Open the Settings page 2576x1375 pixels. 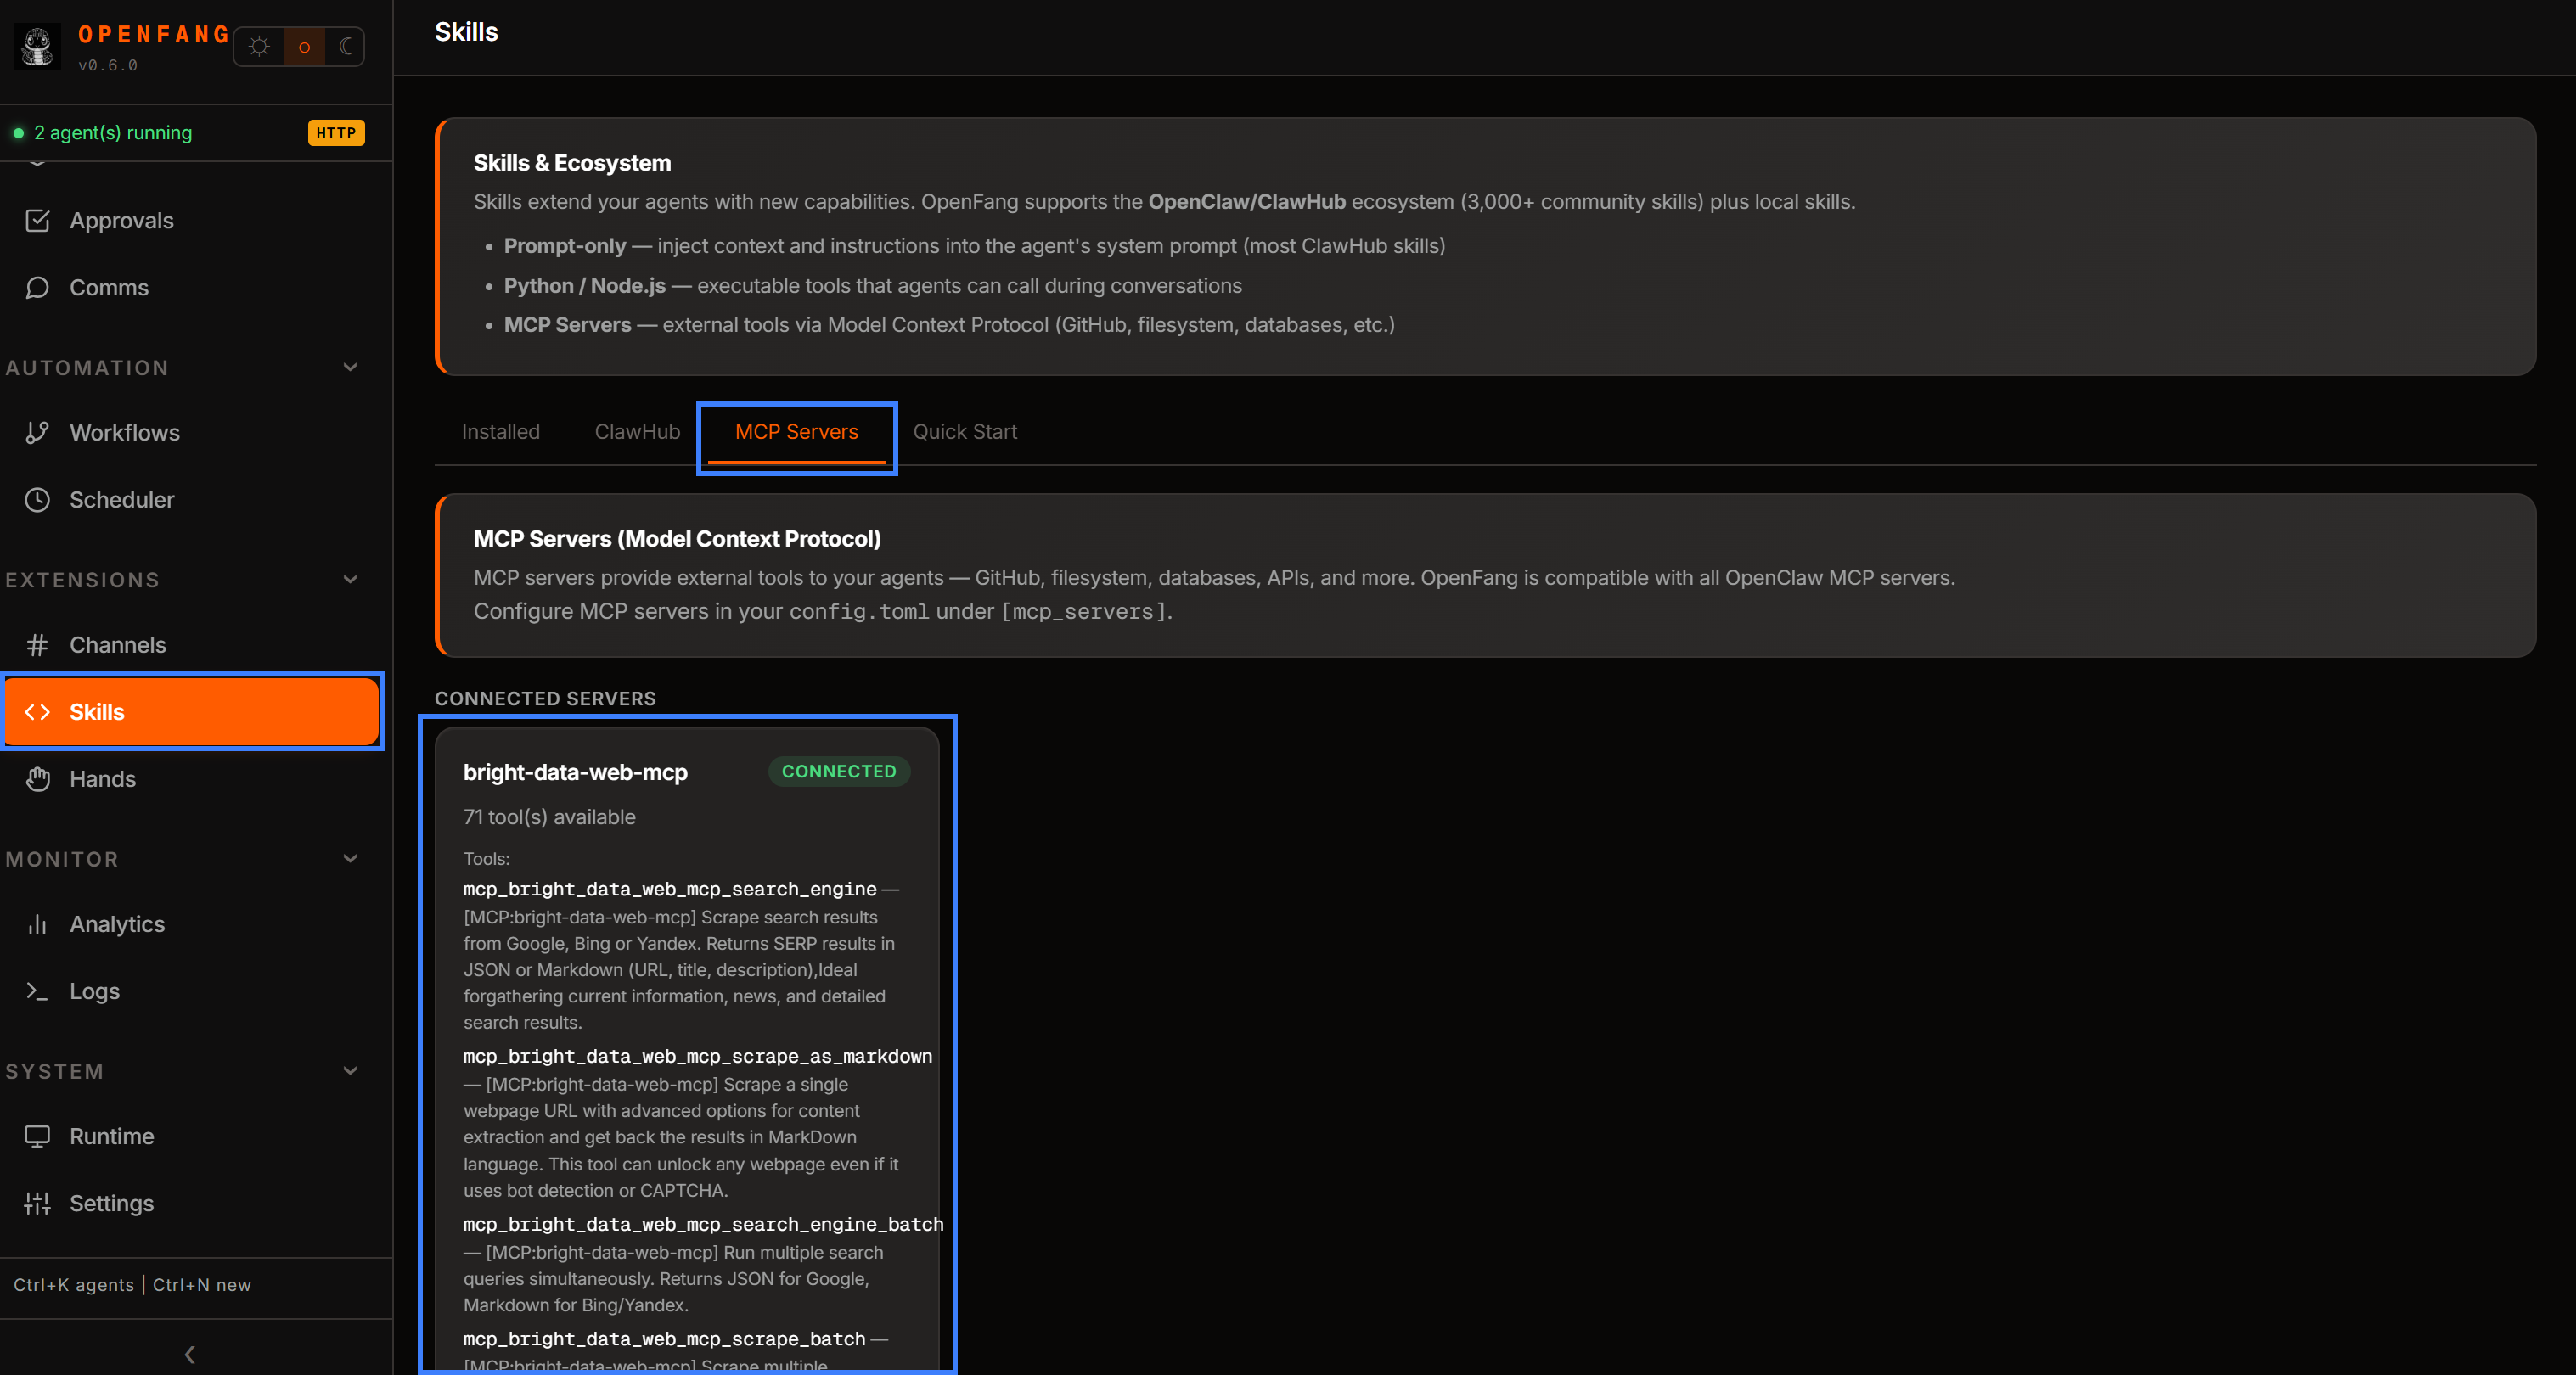click(111, 1203)
